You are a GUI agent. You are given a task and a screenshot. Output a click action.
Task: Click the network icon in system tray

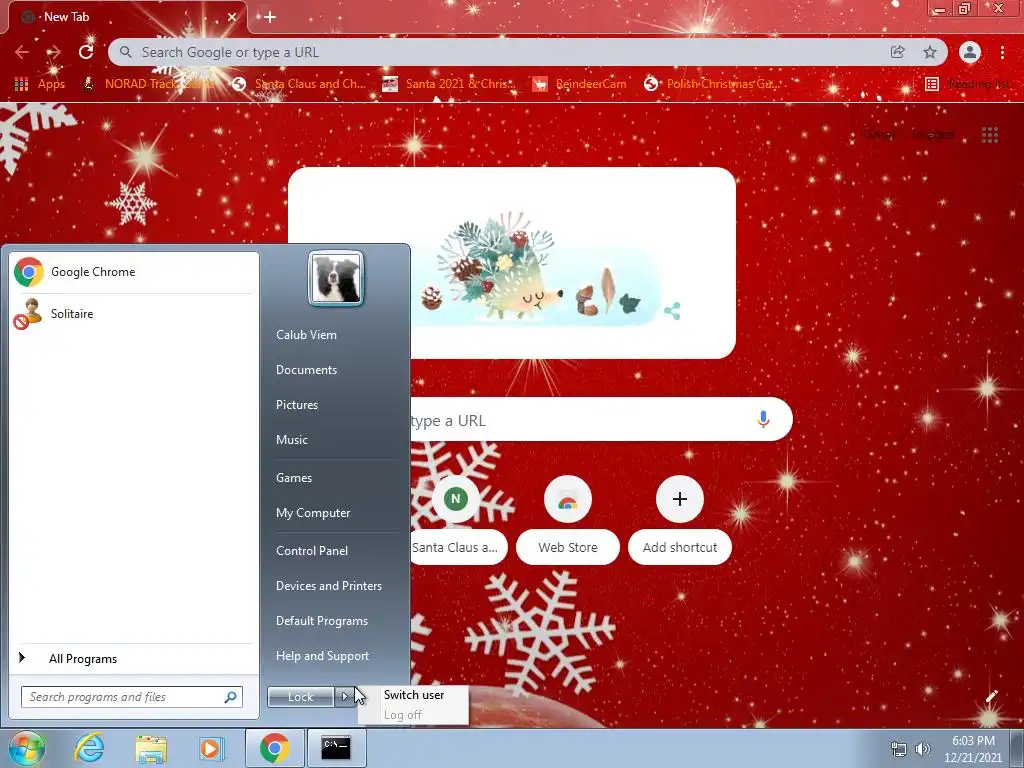pyautogui.click(x=899, y=748)
